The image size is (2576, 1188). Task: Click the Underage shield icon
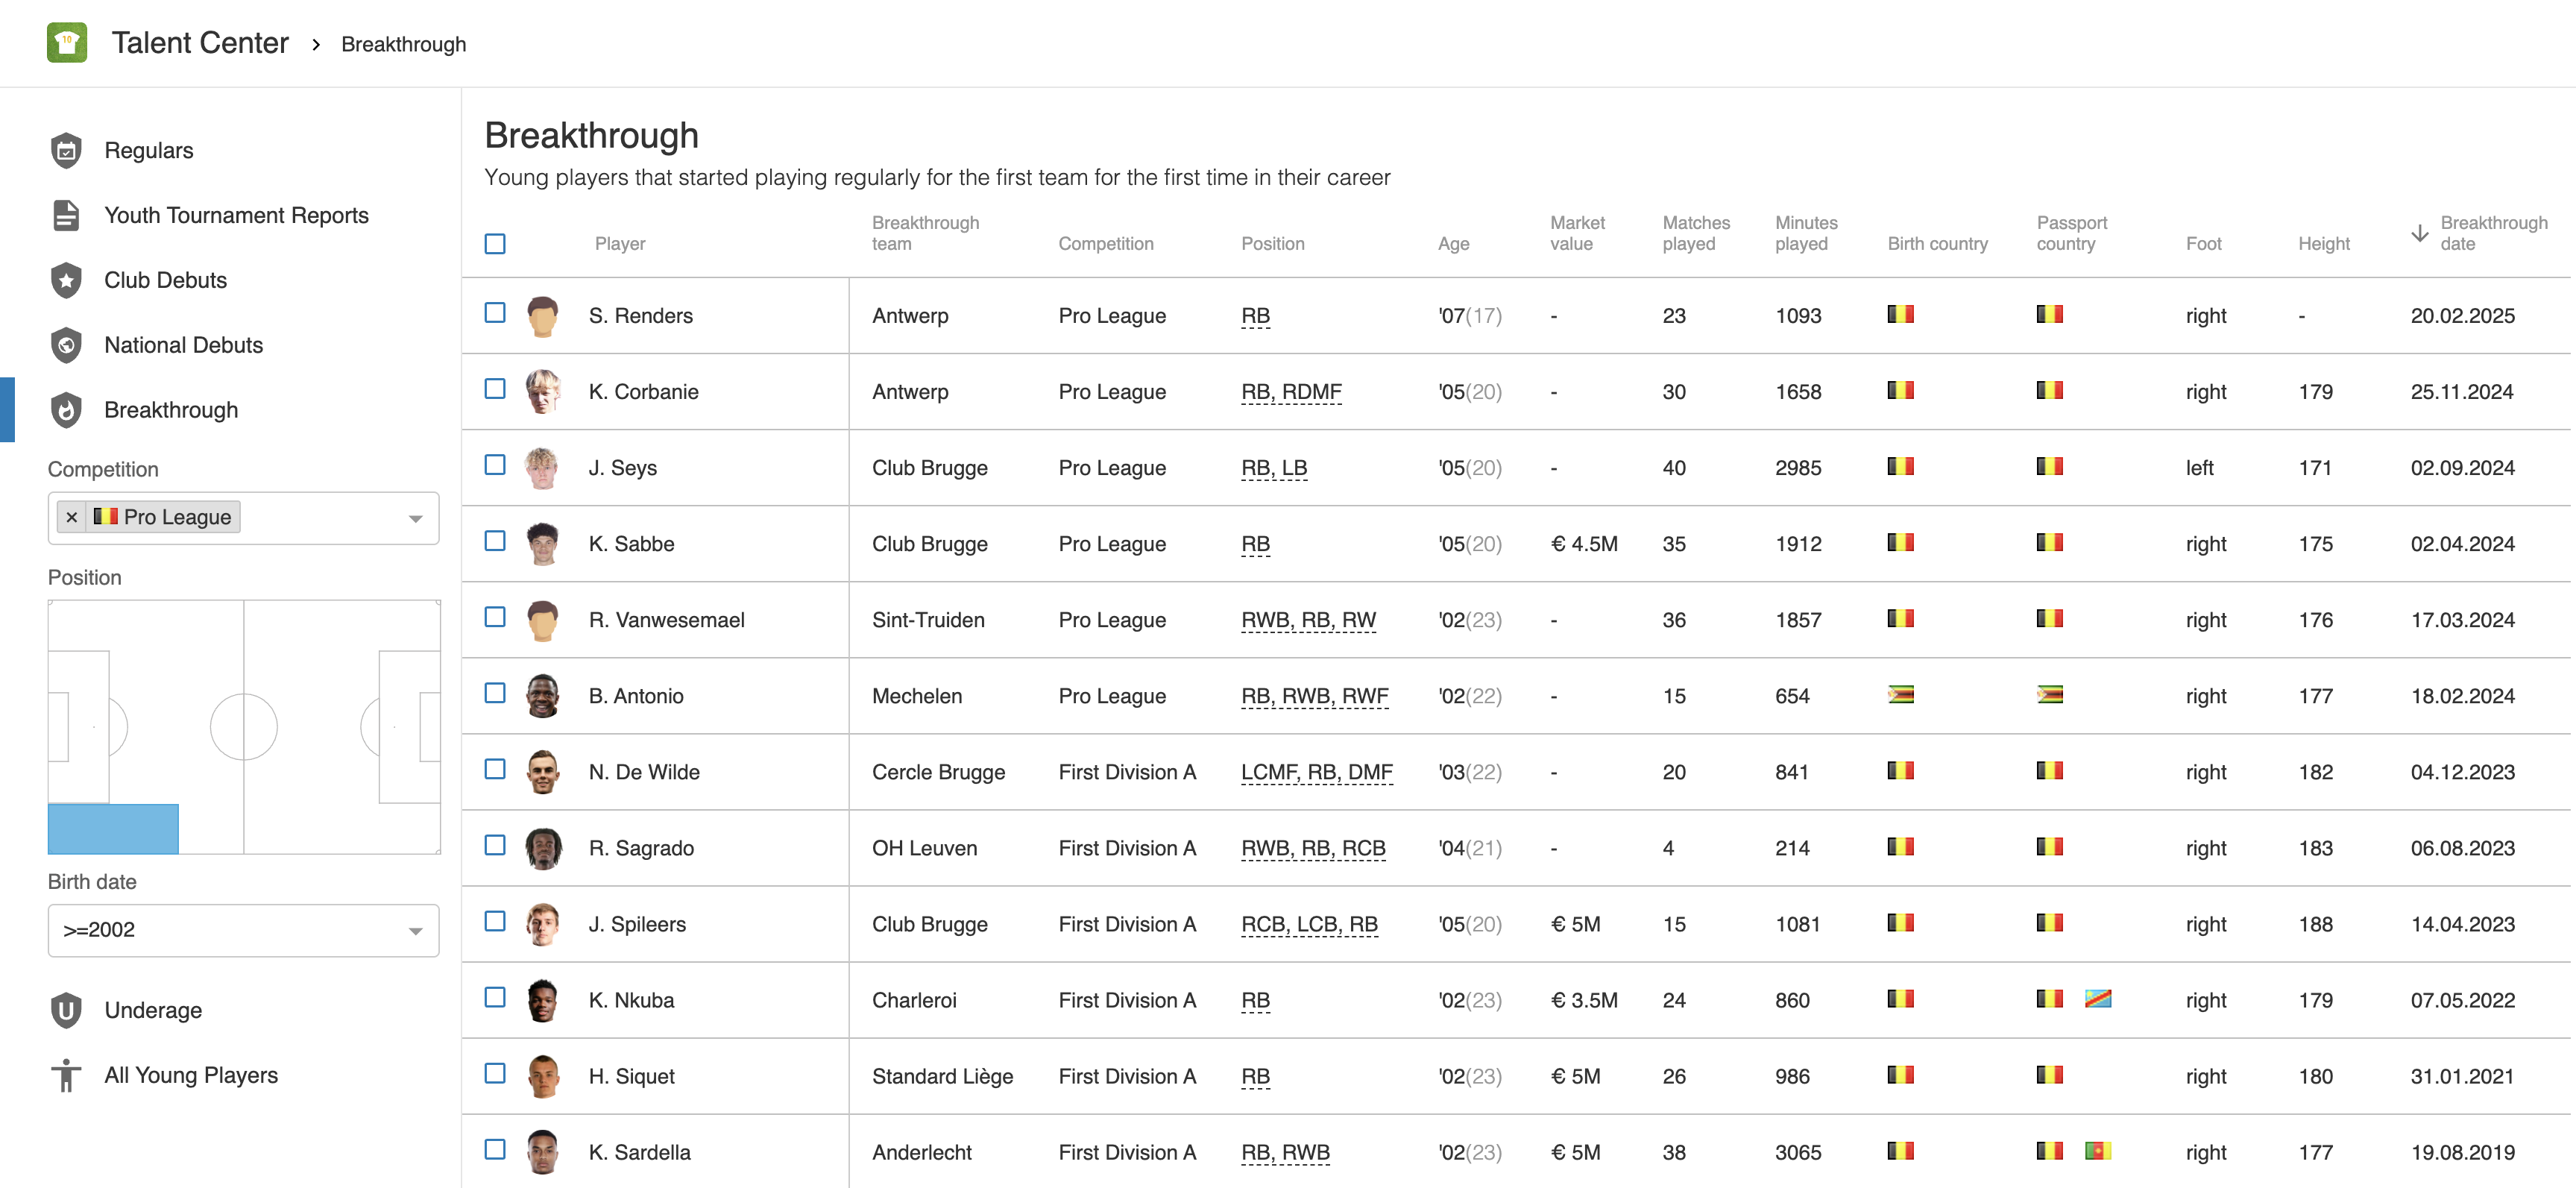[x=66, y=1010]
